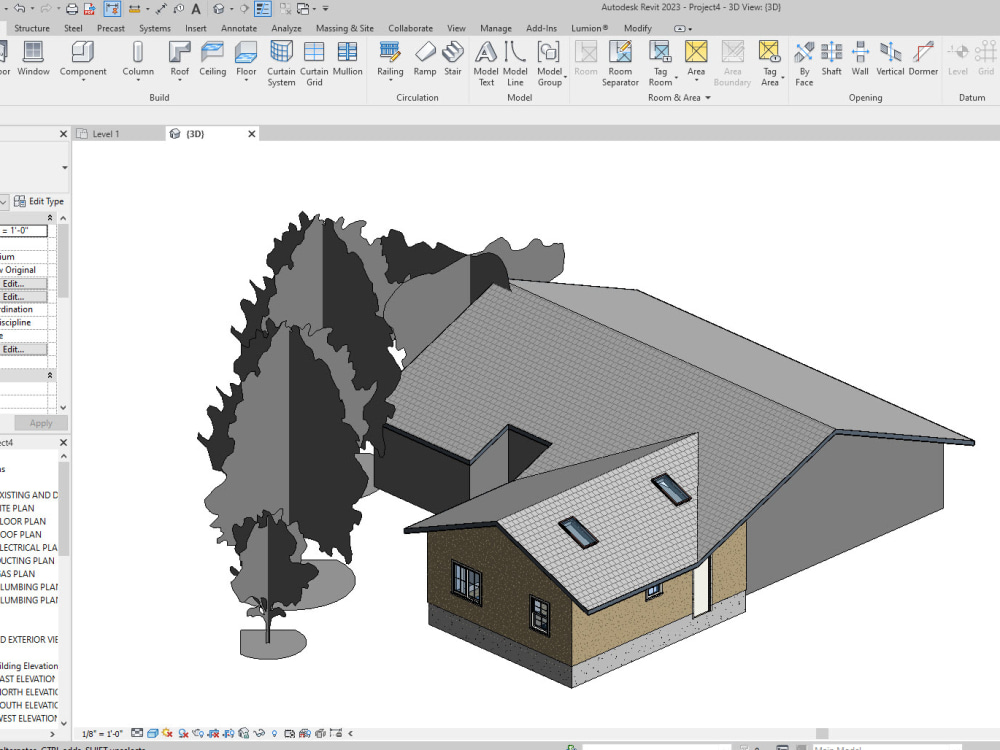Enable Reveal Hidden Elements
Screen dimensions: 1000x750
coord(275,733)
